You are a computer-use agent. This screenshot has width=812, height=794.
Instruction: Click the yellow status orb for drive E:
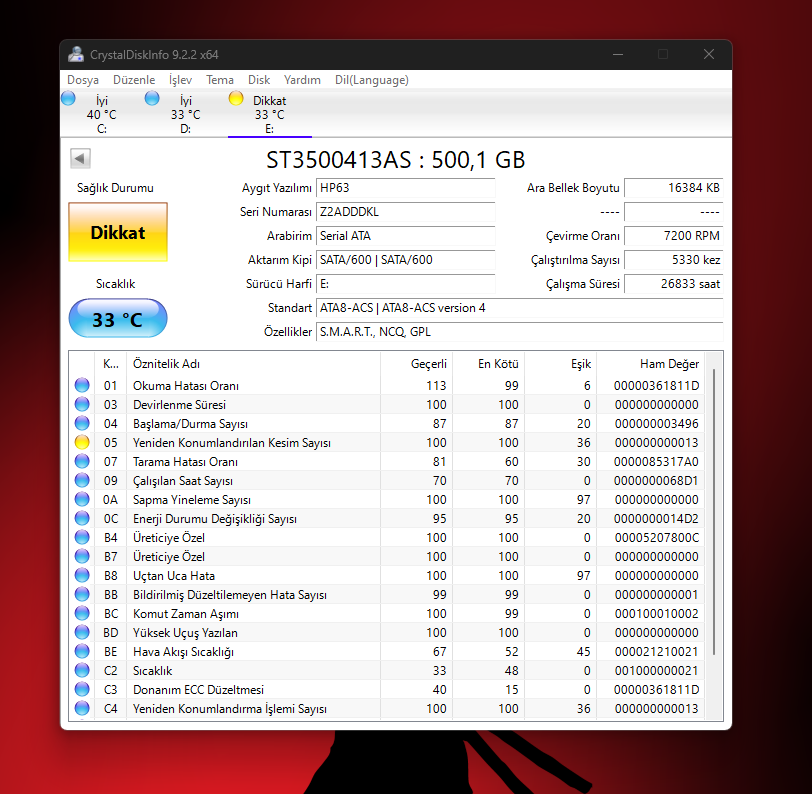pos(236,98)
